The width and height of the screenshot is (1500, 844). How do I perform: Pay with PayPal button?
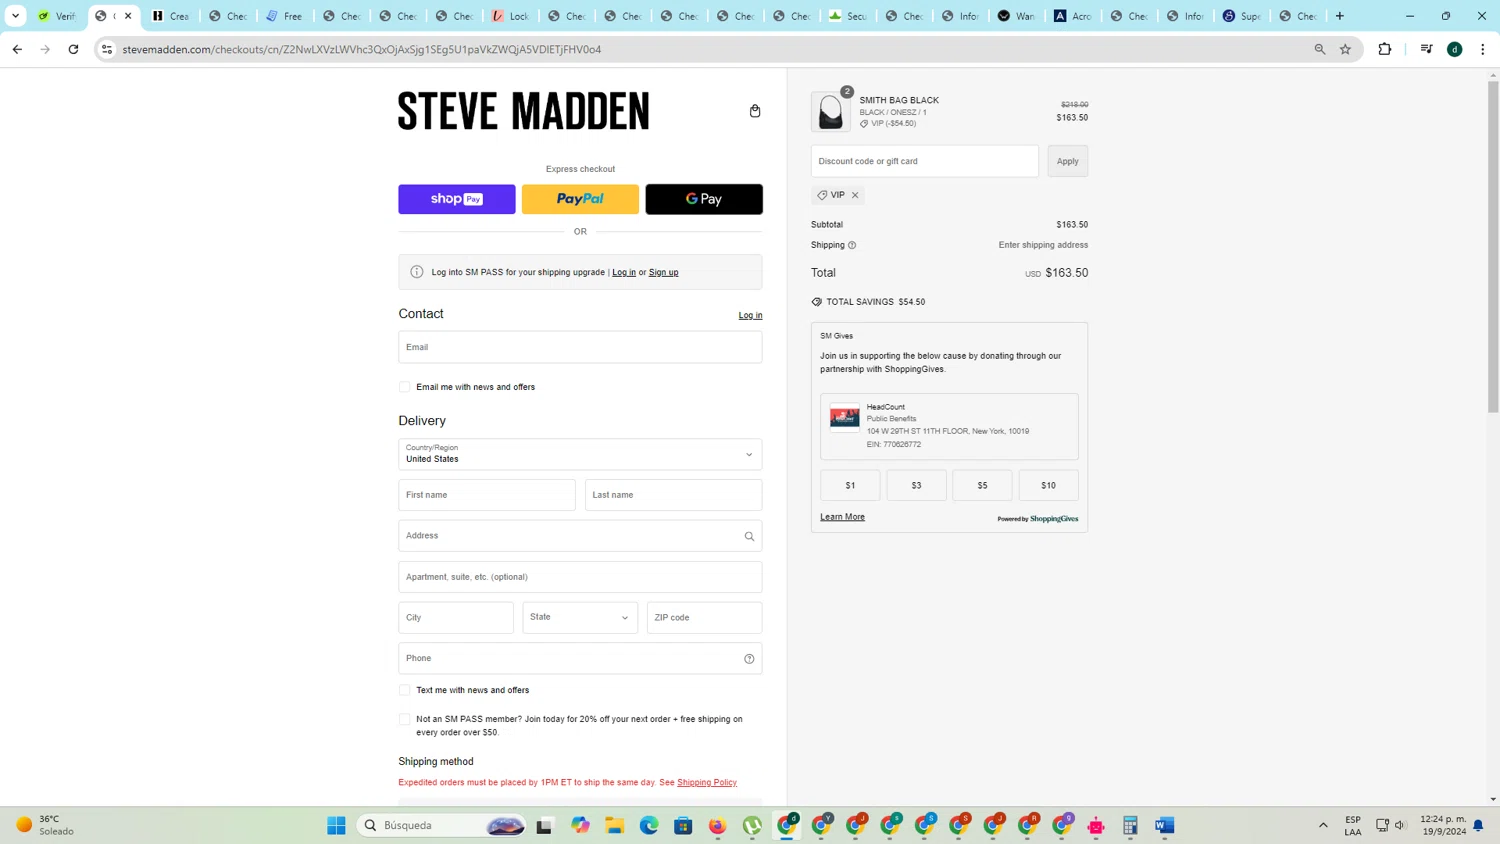[580, 199]
